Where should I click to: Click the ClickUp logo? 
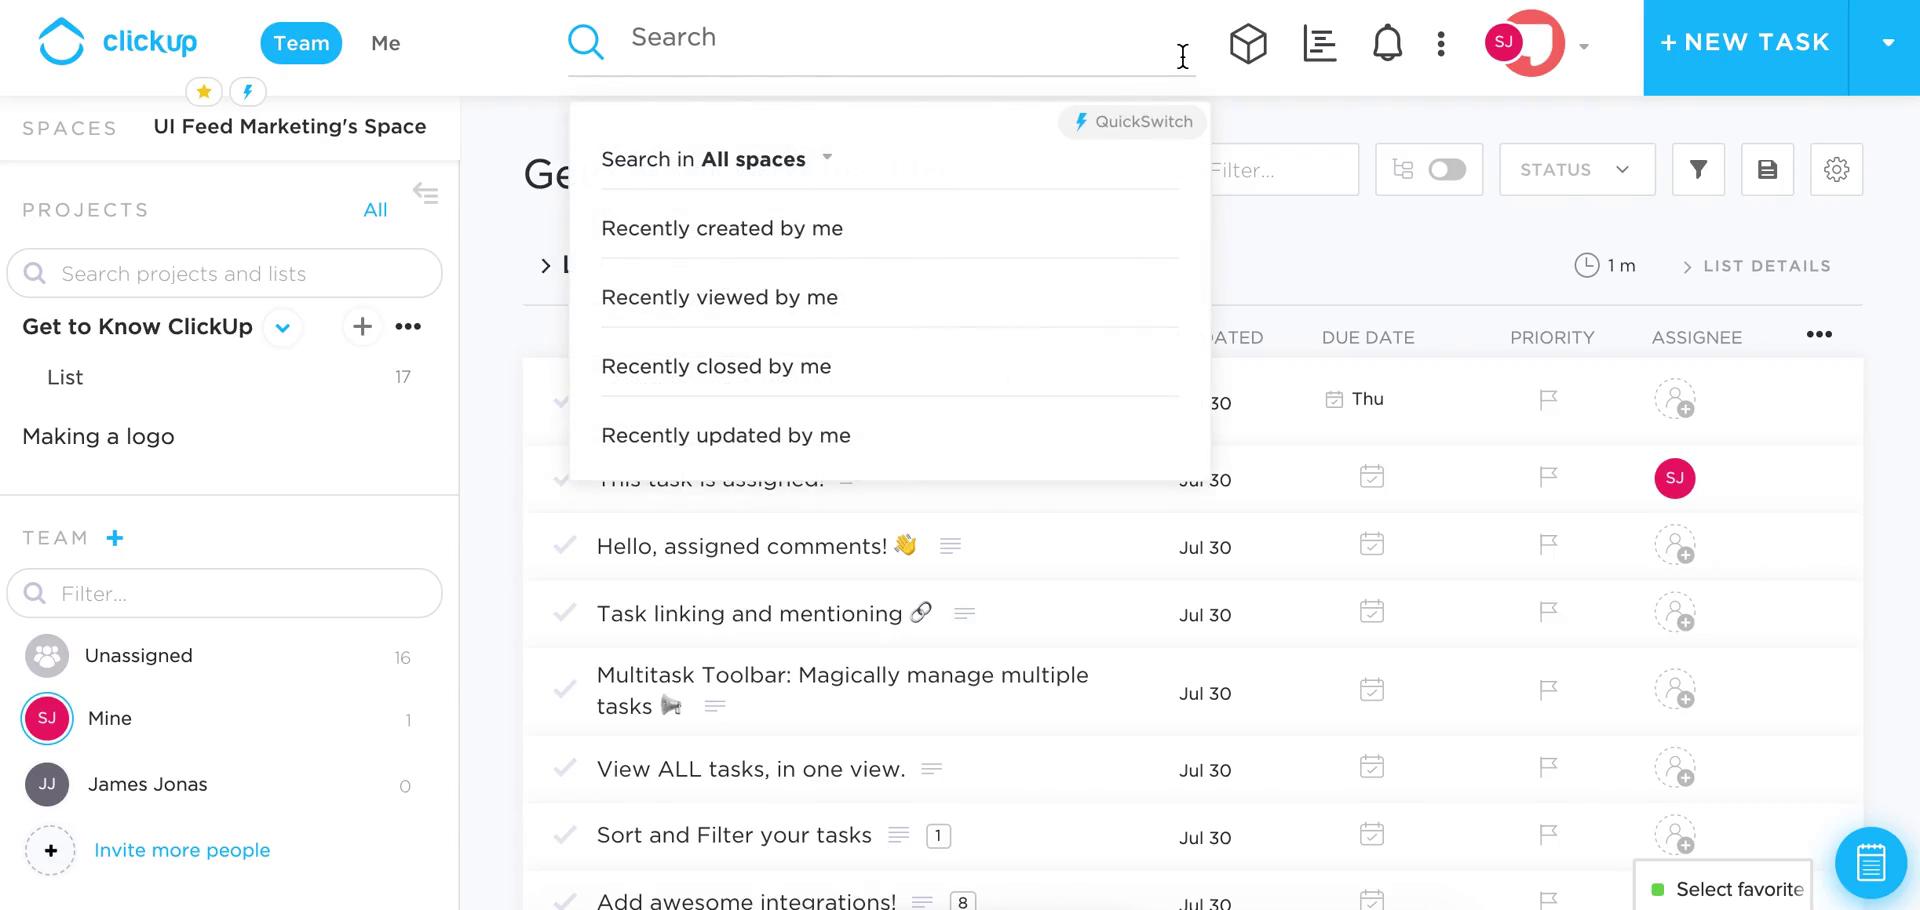click(117, 42)
